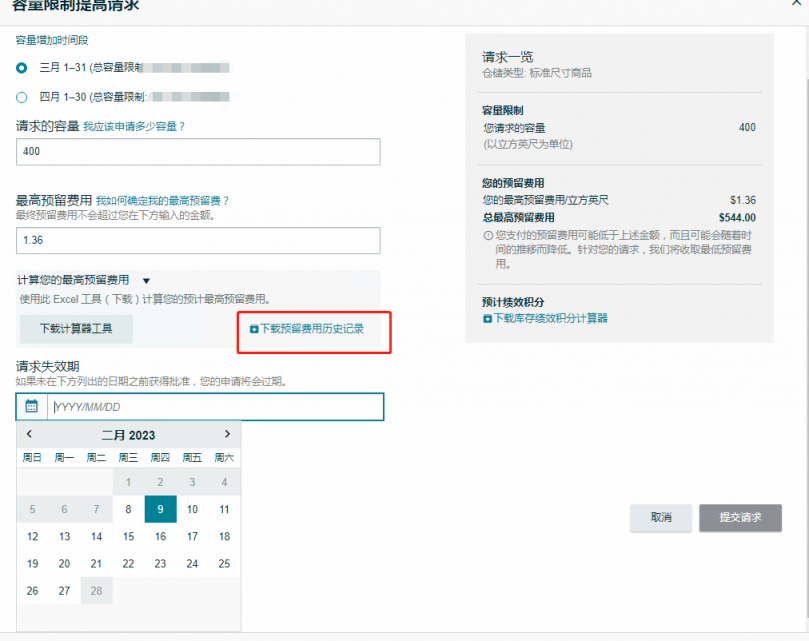Pick February 10 in the calendar
Viewport: 809px width, 641px height.
pos(192,509)
